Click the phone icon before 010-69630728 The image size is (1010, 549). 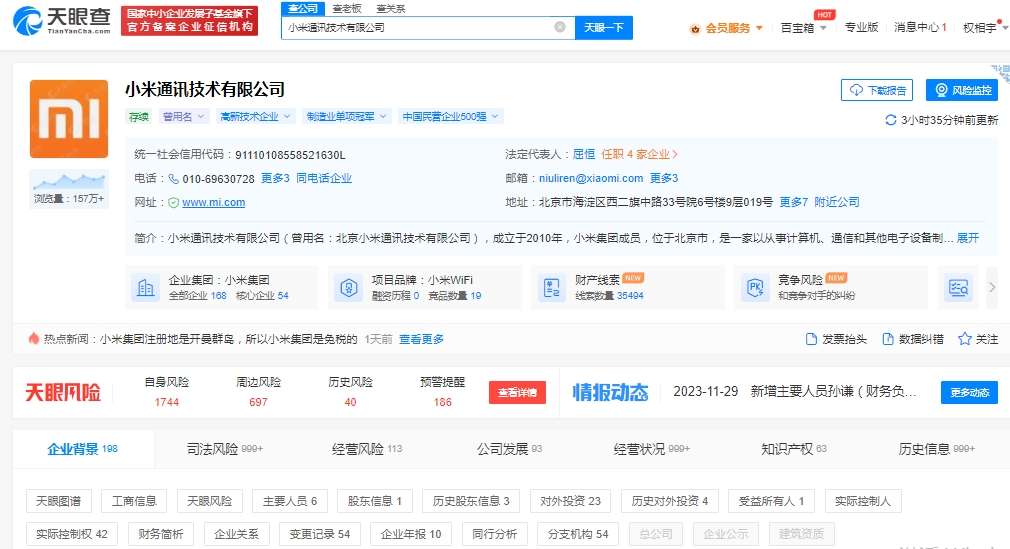[173, 178]
